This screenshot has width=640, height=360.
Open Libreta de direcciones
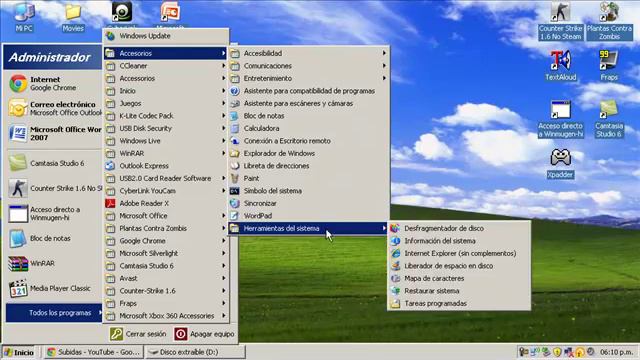pyautogui.click(x=308, y=166)
